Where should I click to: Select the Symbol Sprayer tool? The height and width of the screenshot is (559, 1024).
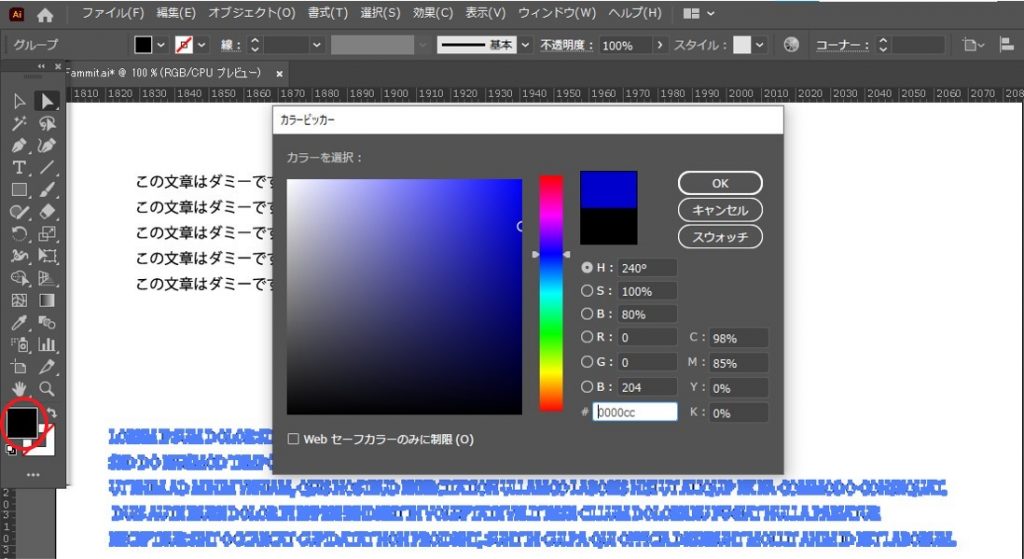tap(19, 345)
